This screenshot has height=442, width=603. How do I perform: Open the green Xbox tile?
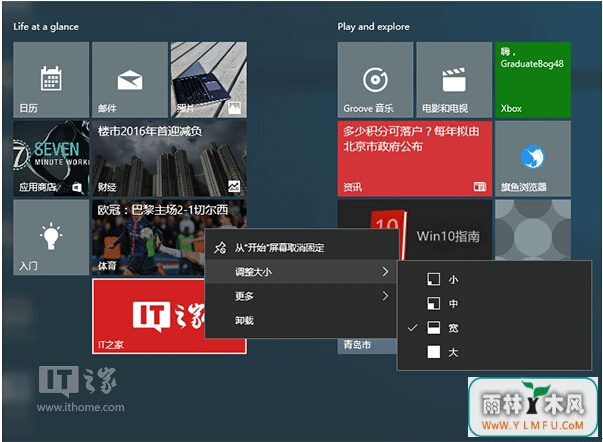point(533,80)
